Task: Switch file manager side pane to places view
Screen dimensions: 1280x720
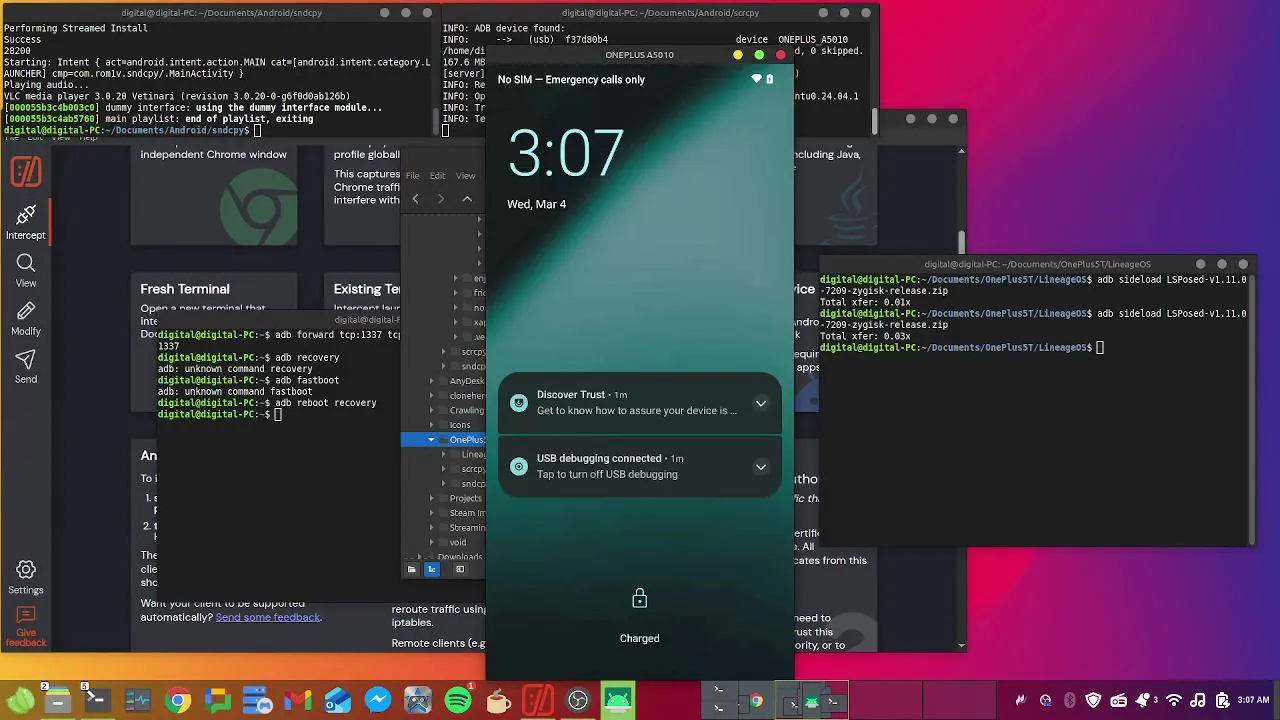Action: [x=411, y=569]
